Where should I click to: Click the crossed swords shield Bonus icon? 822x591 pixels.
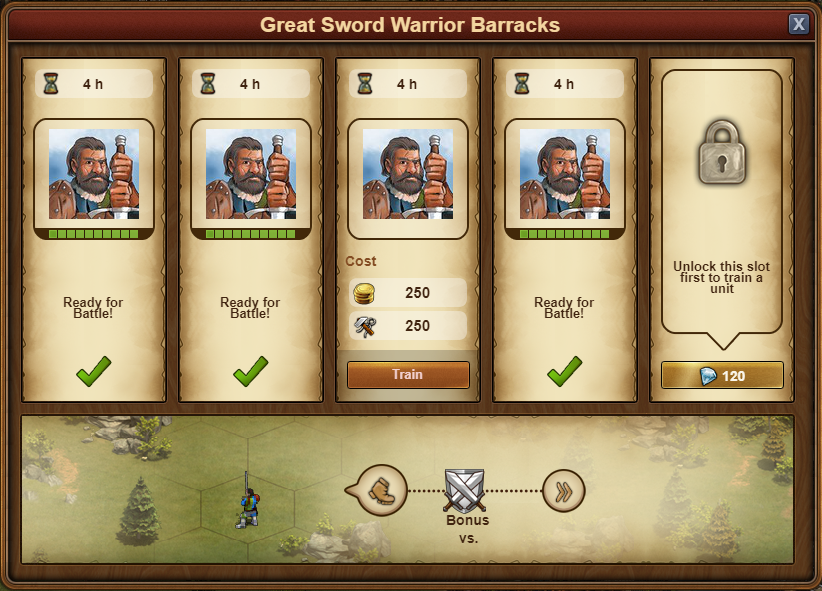pos(464,491)
